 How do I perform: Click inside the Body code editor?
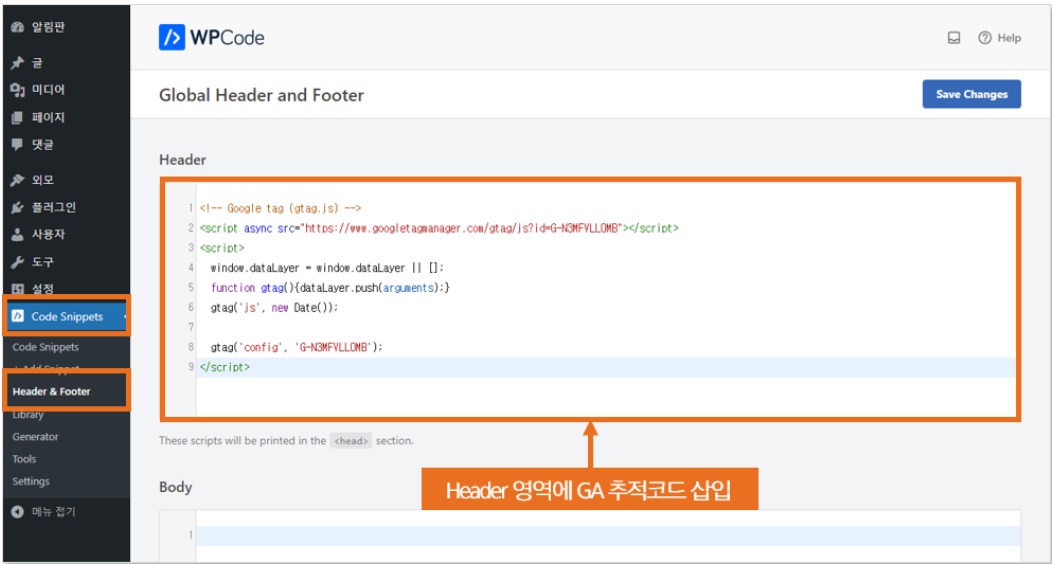(x=590, y=536)
